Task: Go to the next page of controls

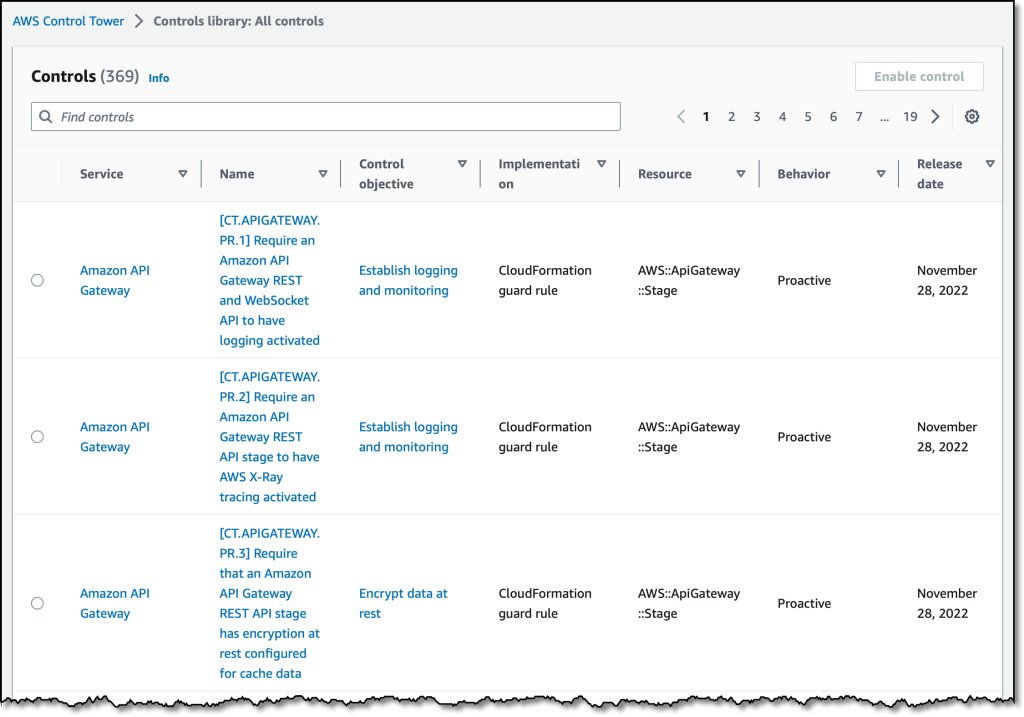Action: coord(935,117)
